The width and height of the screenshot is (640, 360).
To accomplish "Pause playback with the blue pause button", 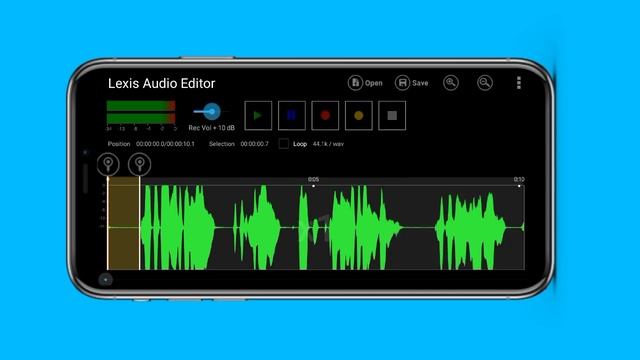I will click(291, 116).
